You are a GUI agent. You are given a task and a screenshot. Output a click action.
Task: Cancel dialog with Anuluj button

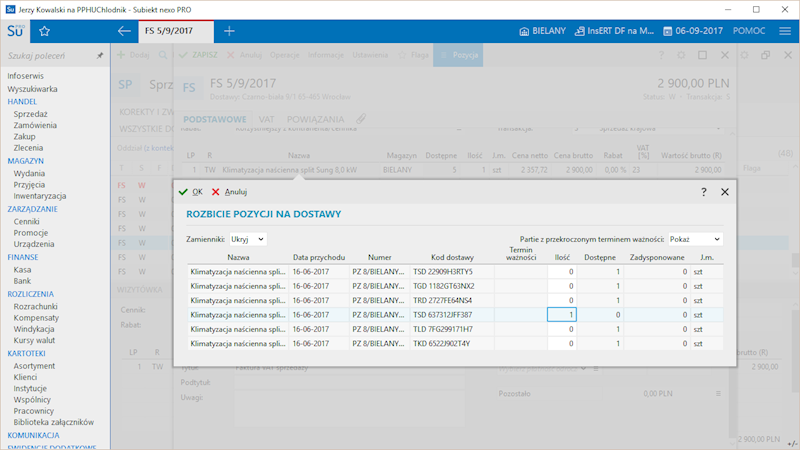[x=229, y=192]
